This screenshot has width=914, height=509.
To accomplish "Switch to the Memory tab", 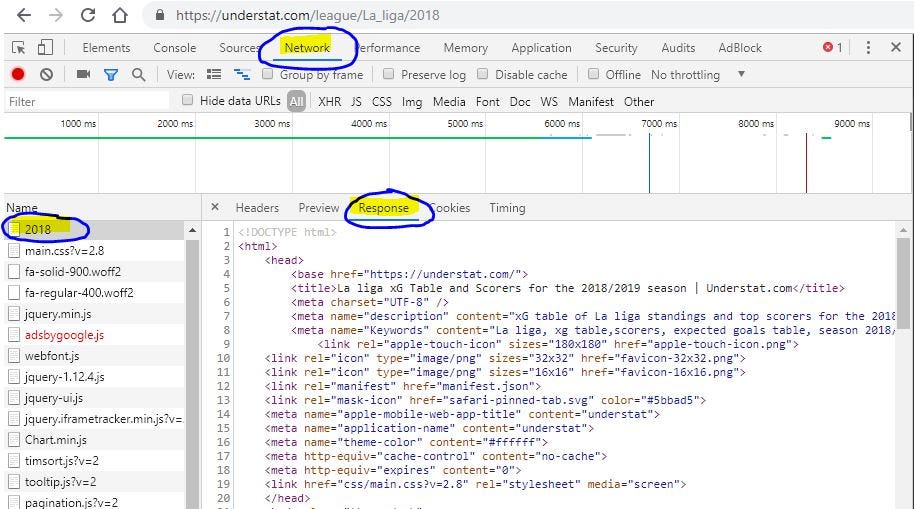I will coord(465,48).
